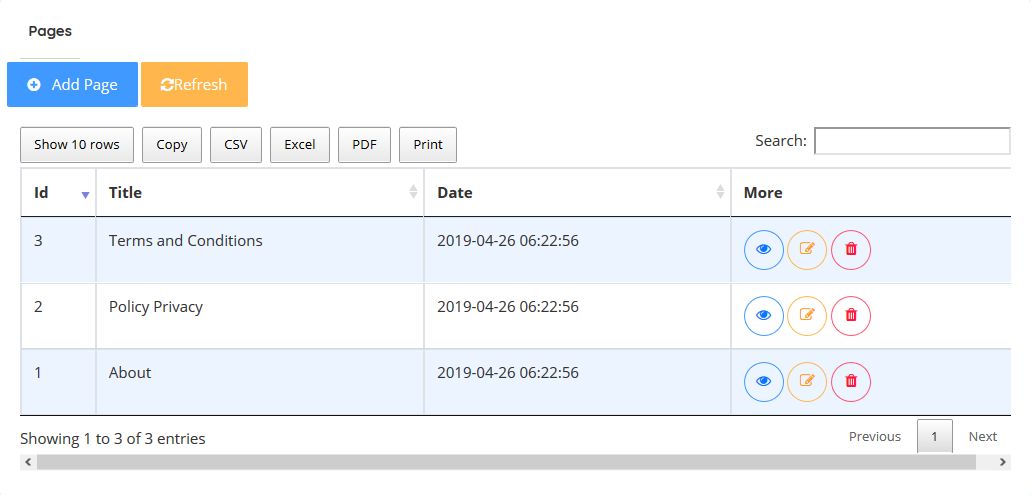Go to pagination page 1

[x=934, y=437]
